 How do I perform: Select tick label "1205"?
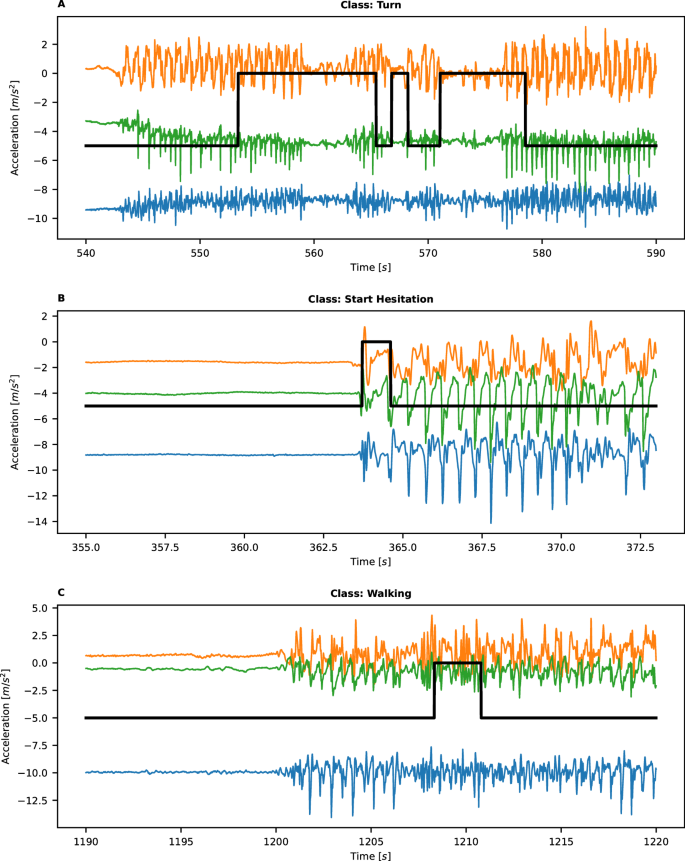click(371, 842)
